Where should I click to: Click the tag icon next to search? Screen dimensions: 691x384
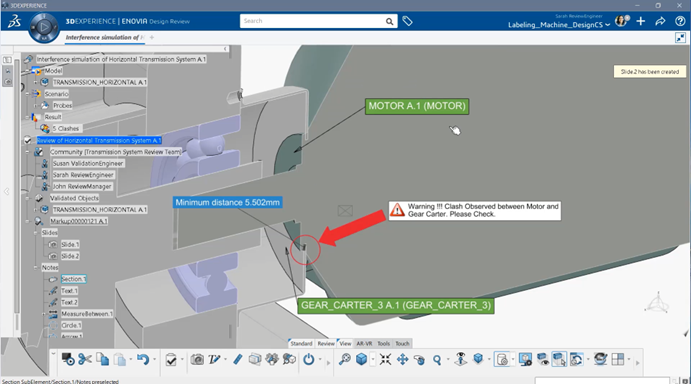407,21
